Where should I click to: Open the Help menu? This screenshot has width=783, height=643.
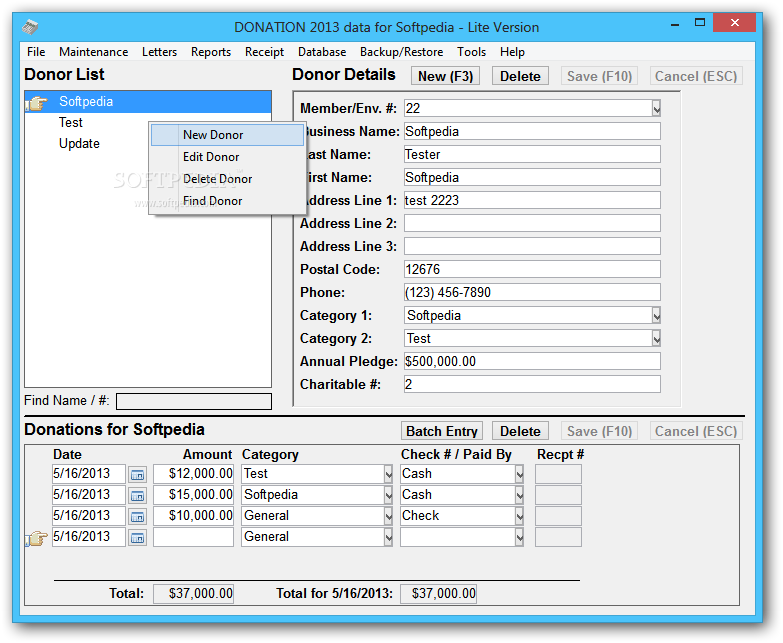click(512, 52)
